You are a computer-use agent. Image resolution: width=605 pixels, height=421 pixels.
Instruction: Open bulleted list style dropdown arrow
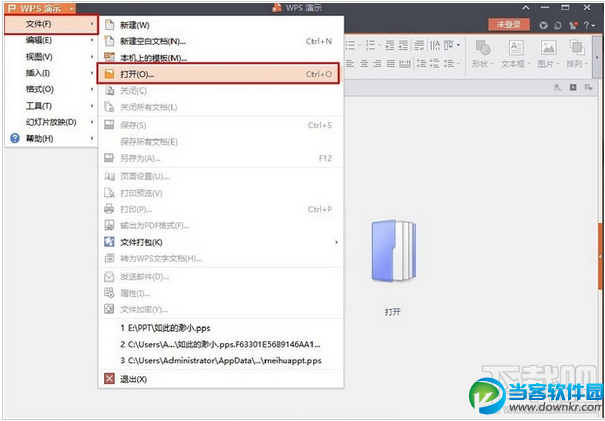click(359, 45)
